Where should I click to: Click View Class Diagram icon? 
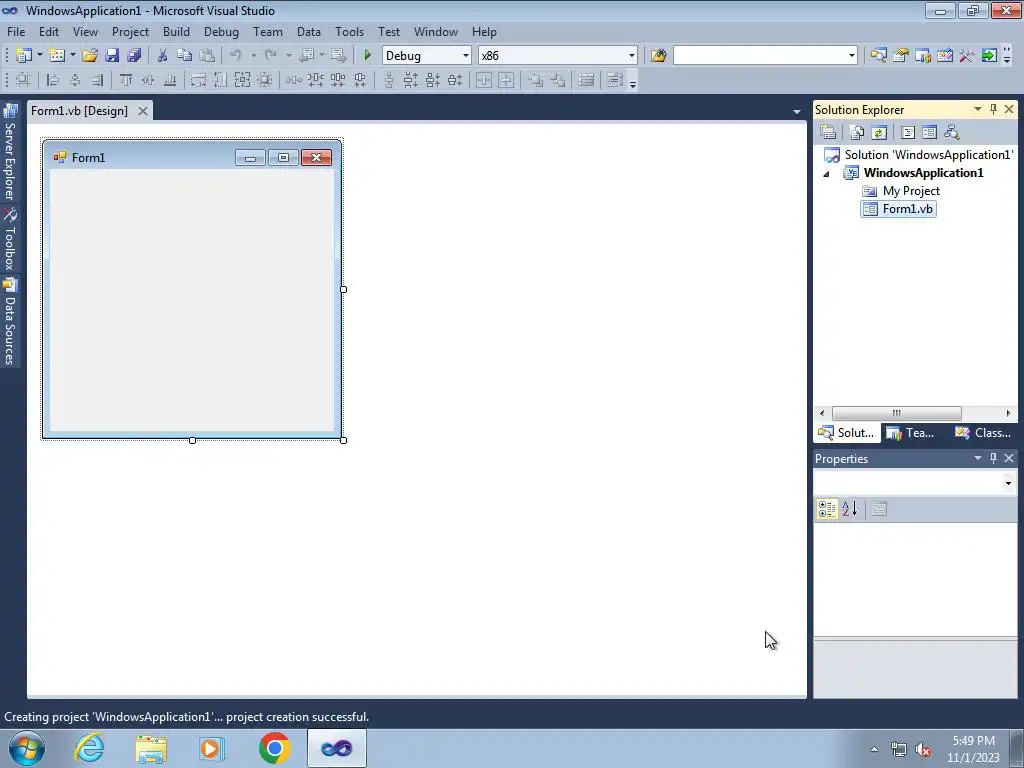coord(952,133)
